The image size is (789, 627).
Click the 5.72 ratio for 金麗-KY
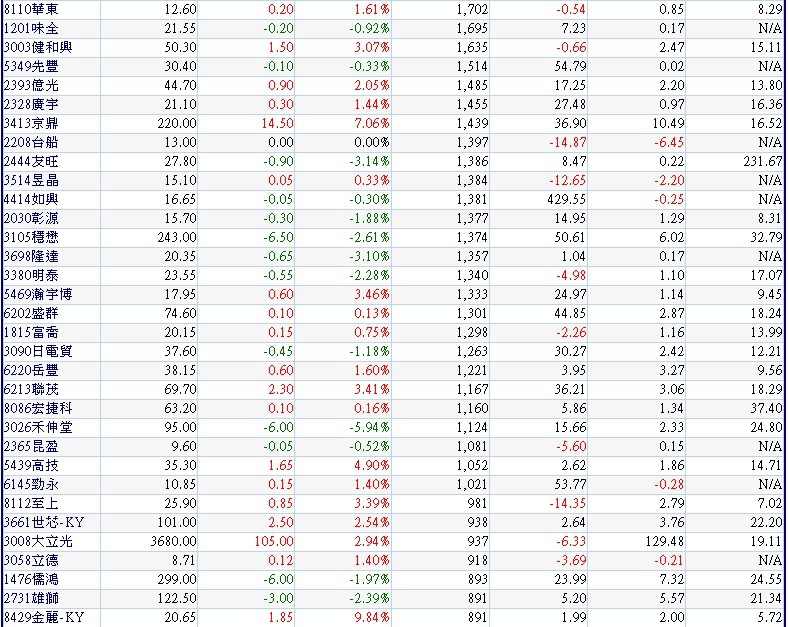pos(770,617)
